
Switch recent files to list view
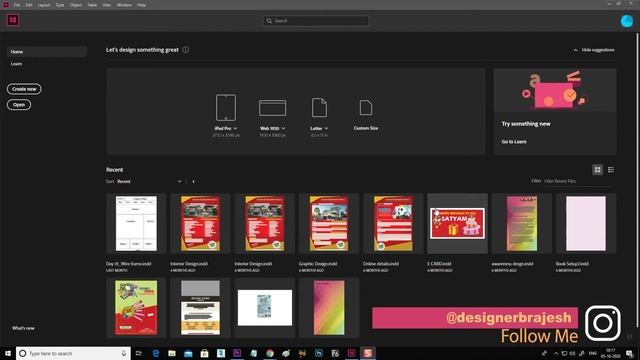point(611,170)
